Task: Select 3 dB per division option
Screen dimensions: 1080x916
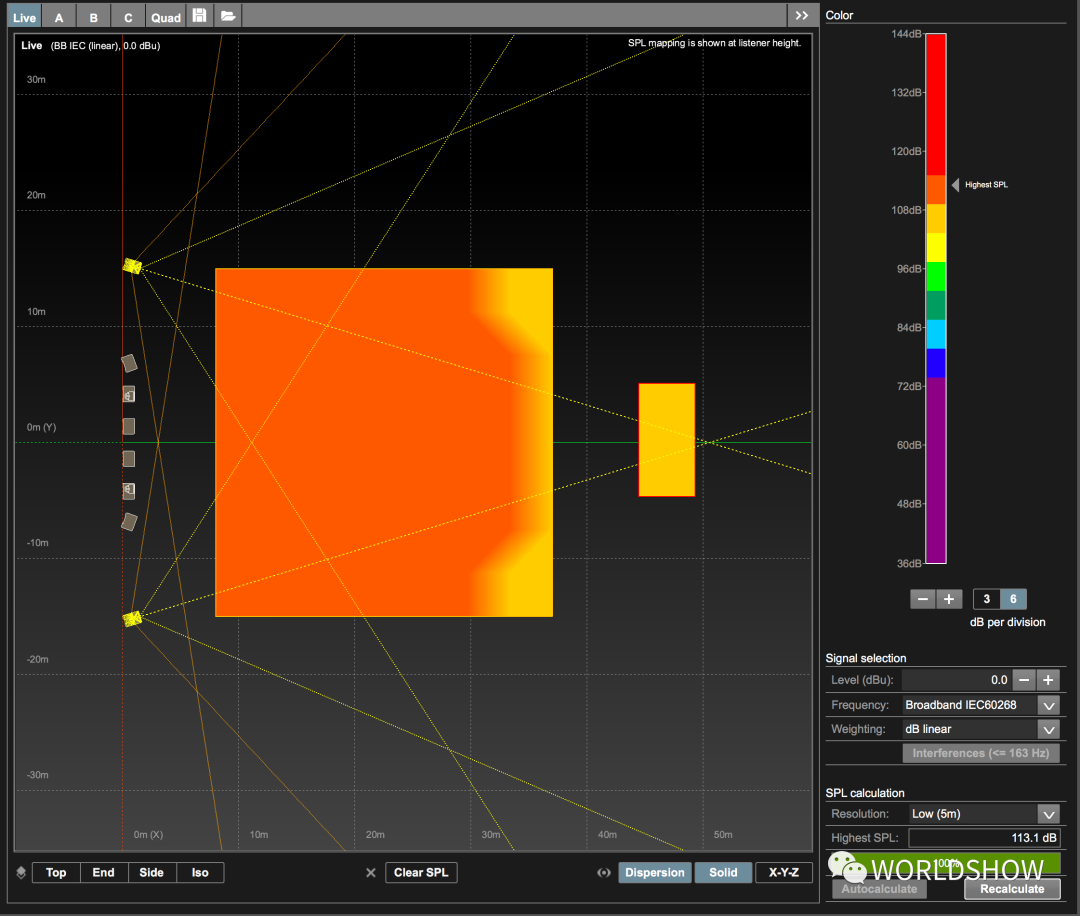Action: tap(986, 599)
